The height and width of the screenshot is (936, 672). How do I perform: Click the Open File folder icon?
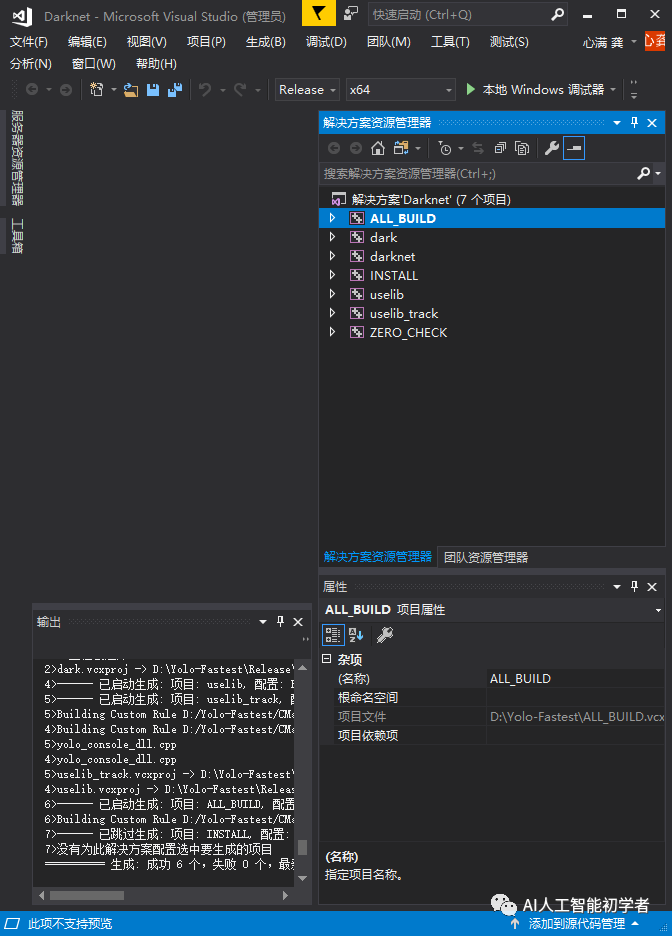coord(131,90)
